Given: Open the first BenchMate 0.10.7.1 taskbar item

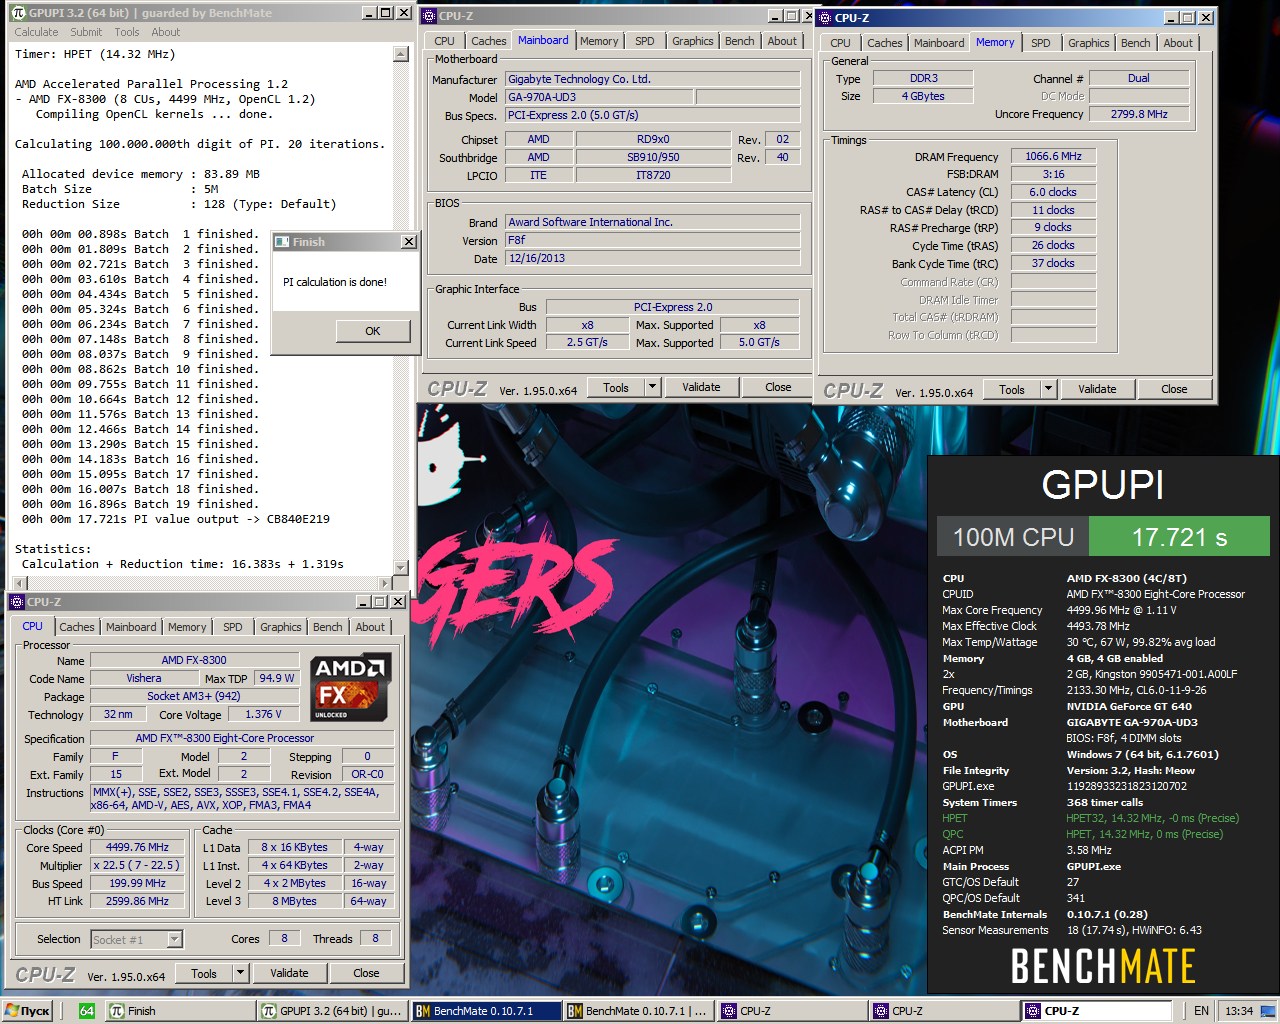Looking at the screenshot, I should pos(485,1011).
